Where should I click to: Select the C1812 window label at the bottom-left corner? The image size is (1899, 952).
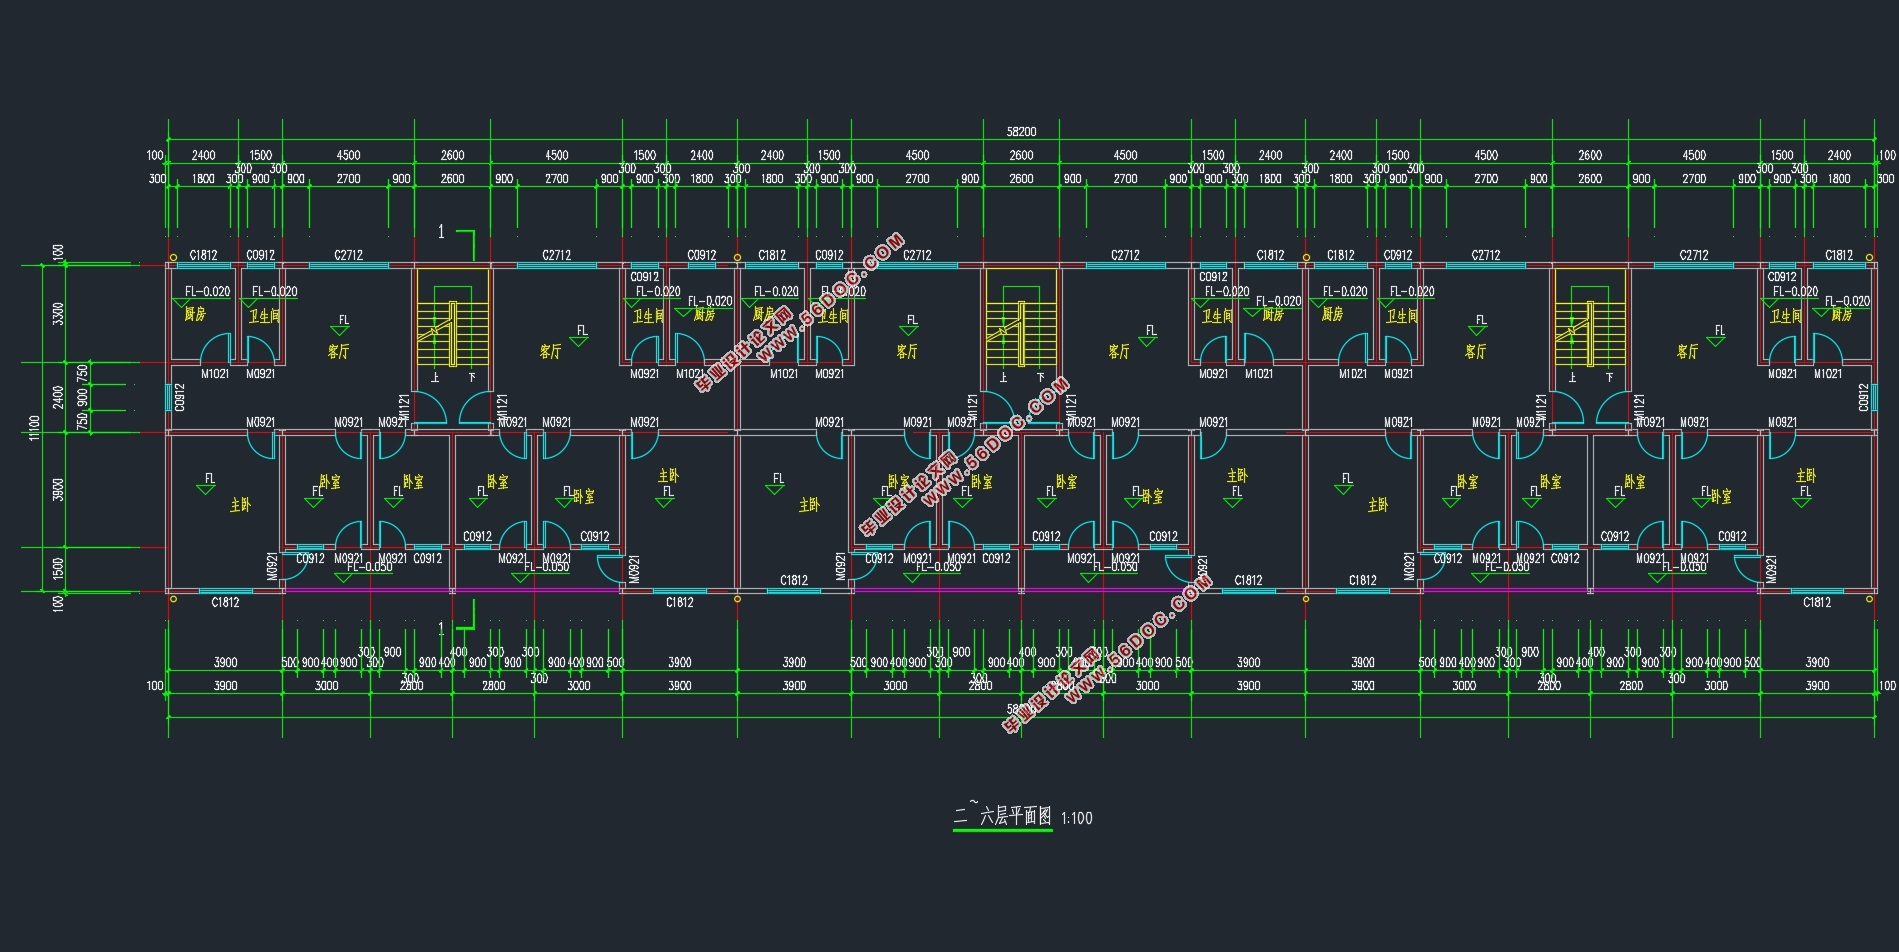[x=225, y=602]
